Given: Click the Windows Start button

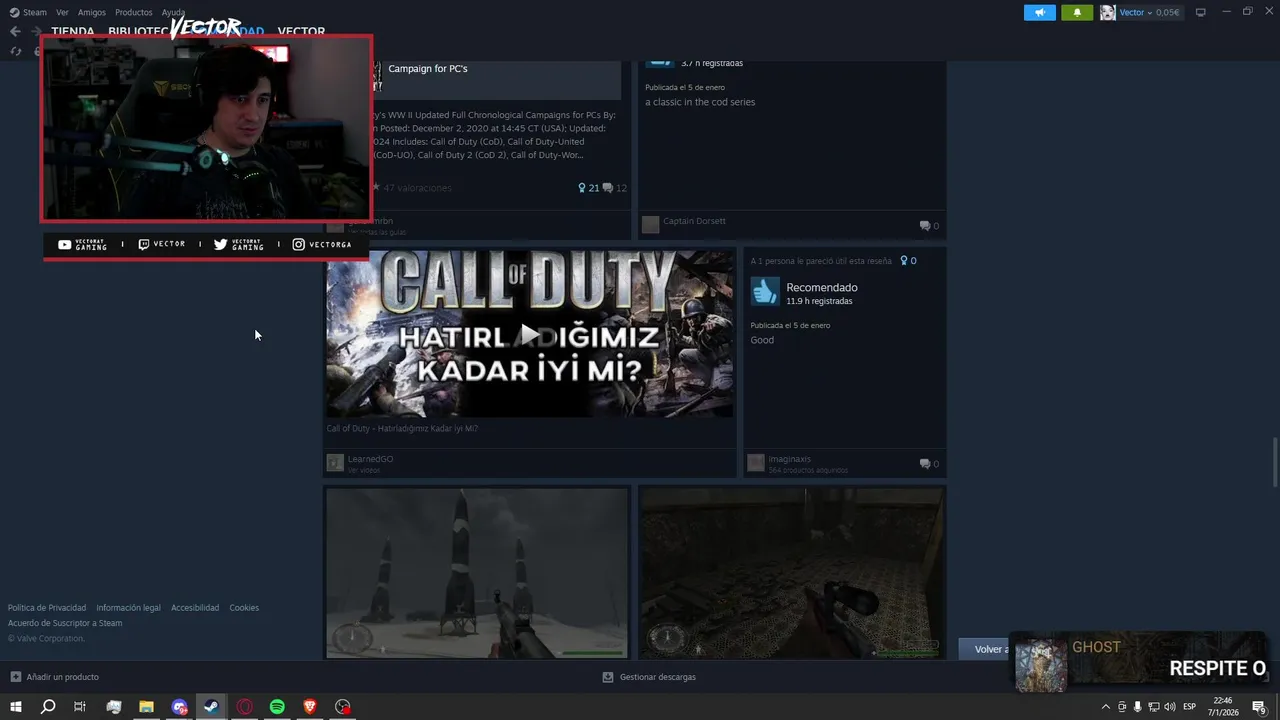Looking at the screenshot, I should [16, 707].
